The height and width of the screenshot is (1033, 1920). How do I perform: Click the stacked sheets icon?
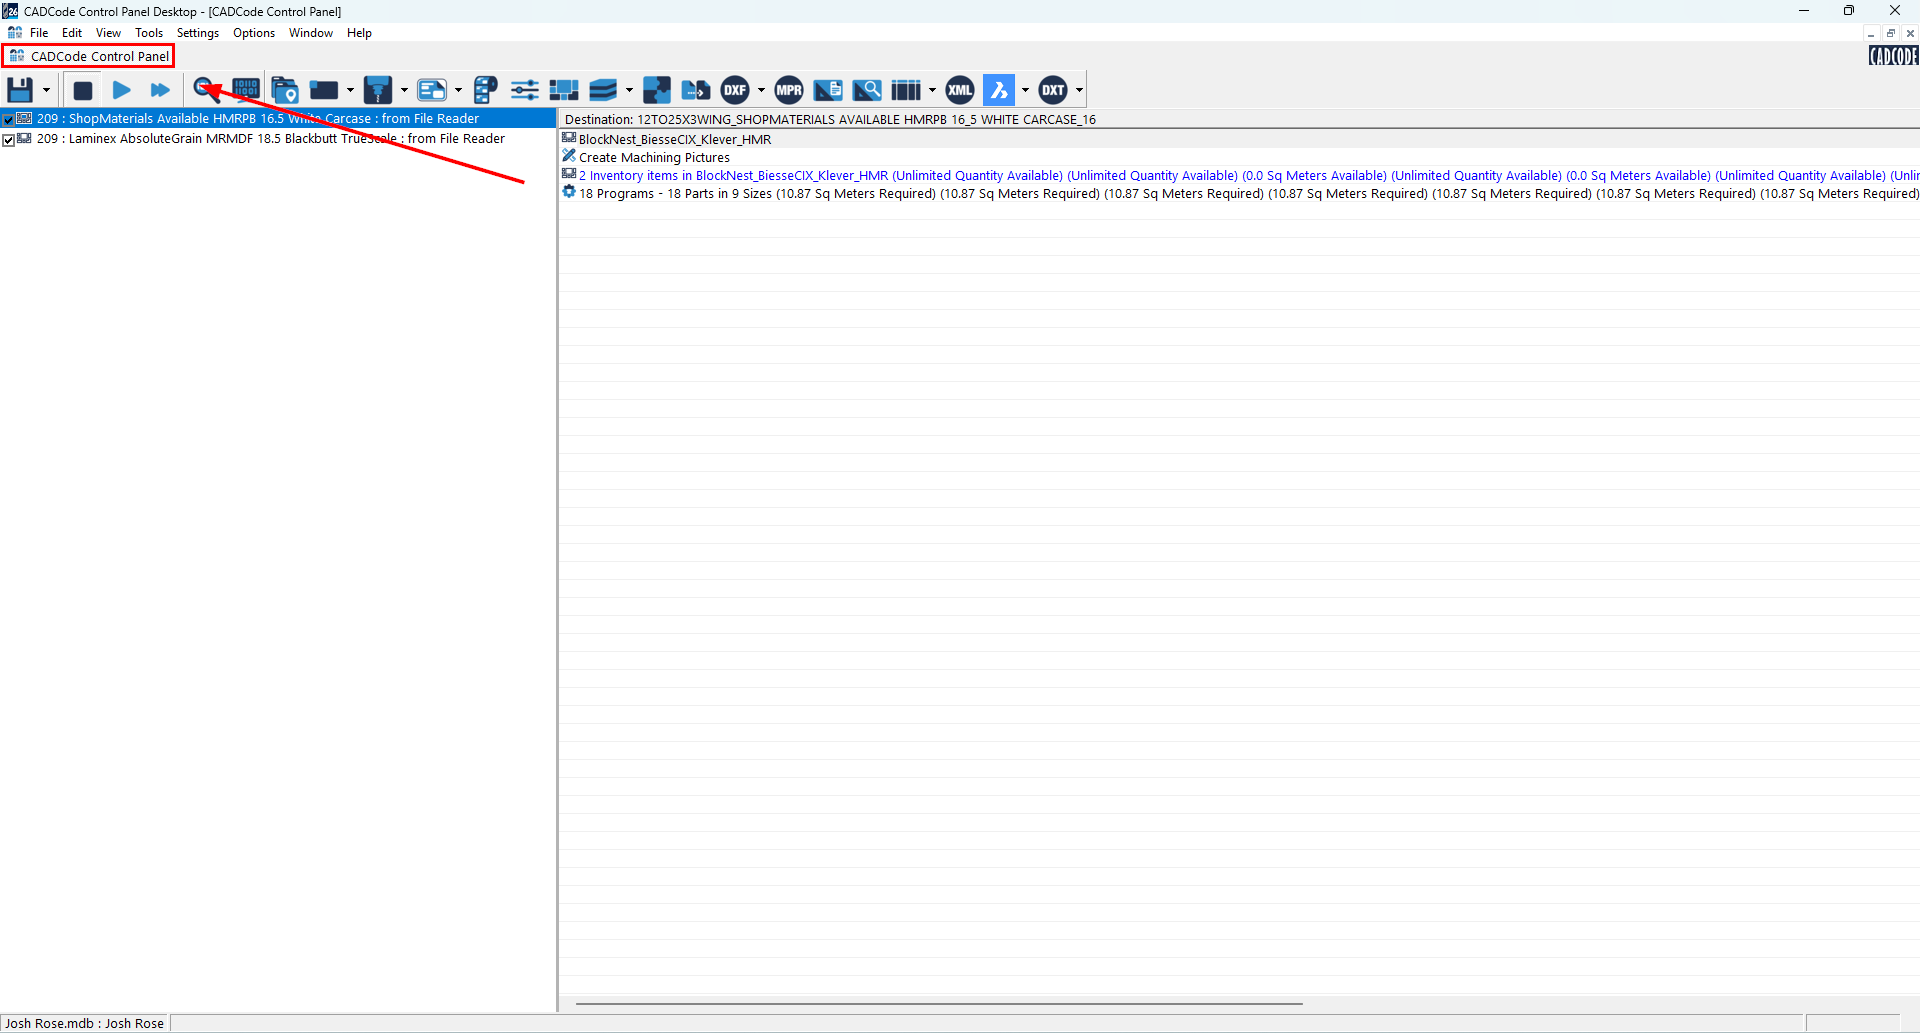pos(603,90)
